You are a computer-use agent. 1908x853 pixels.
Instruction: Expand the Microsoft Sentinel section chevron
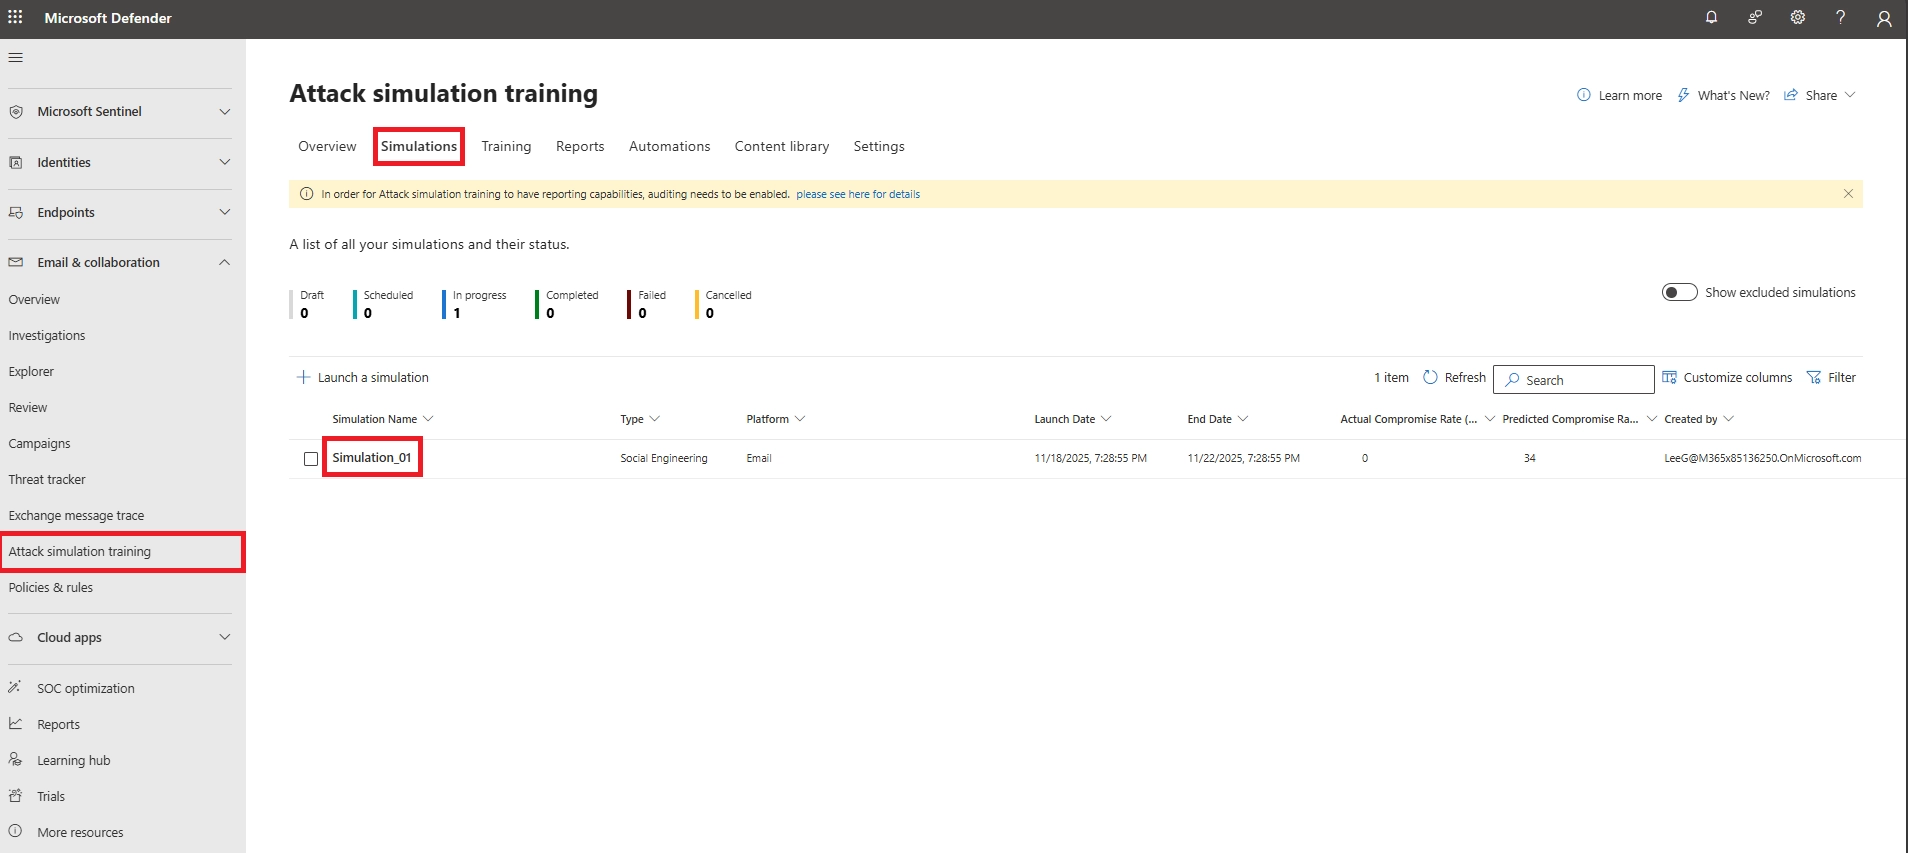pyautogui.click(x=225, y=112)
